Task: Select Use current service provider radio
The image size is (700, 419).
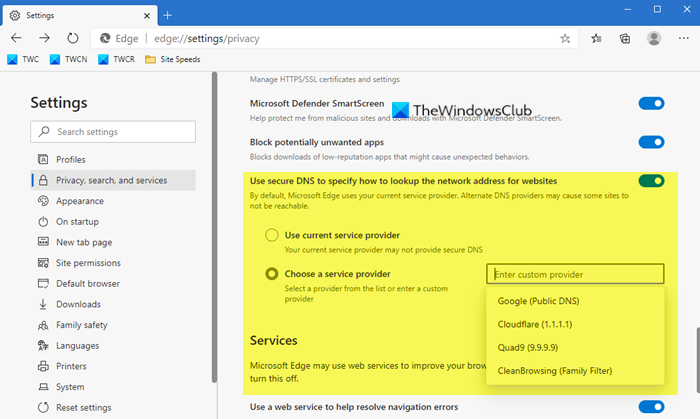Action: pyautogui.click(x=271, y=235)
